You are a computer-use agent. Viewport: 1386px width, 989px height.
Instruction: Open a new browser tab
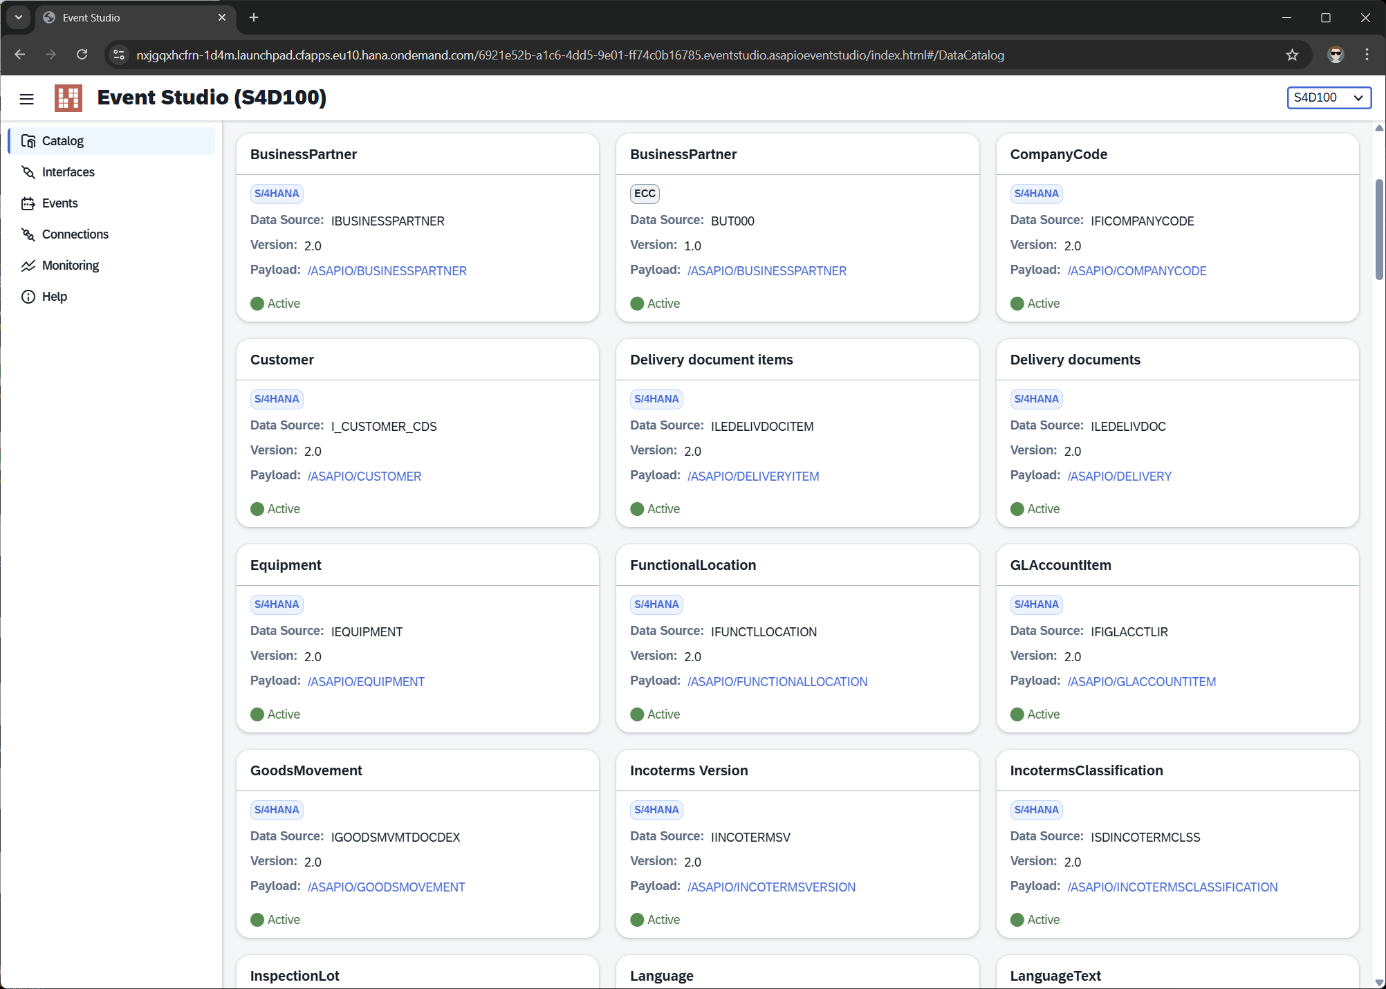click(254, 17)
